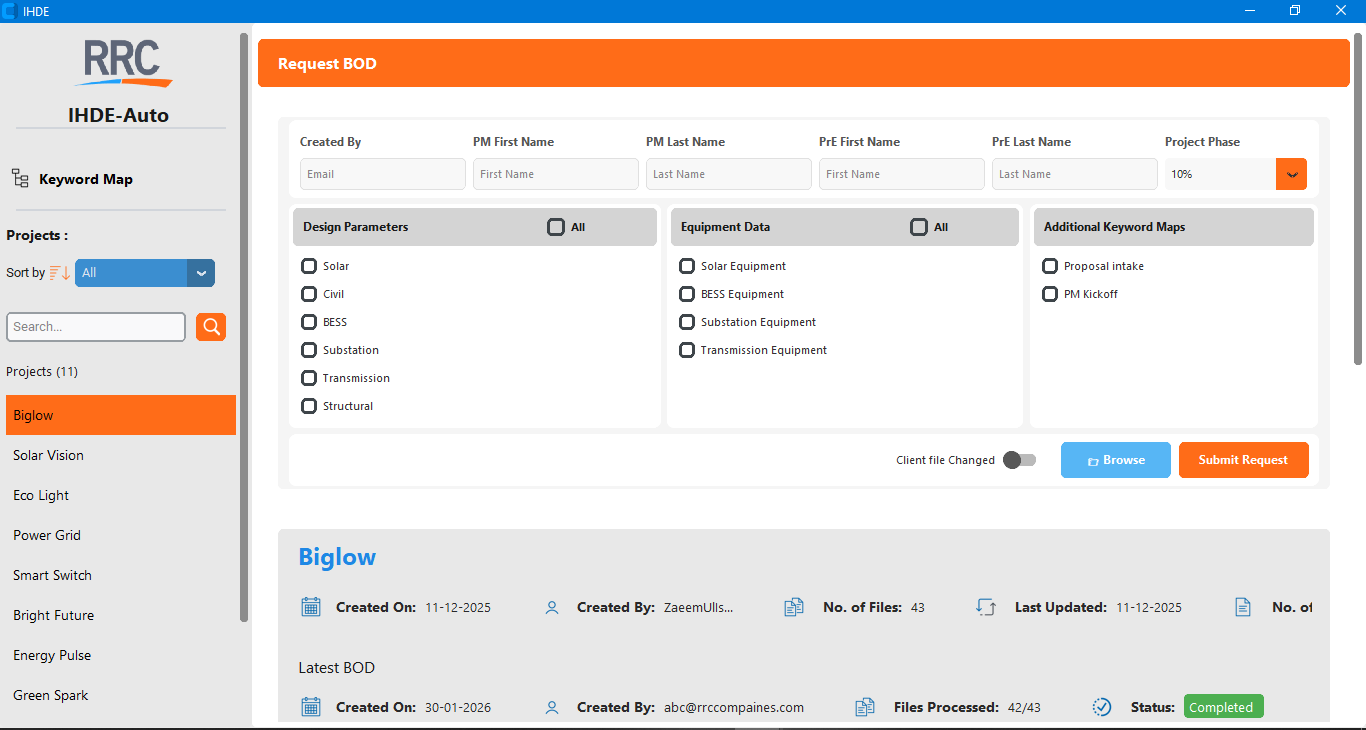1366x730 pixels.
Task: Click the project Search box
Action: click(x=96, y=327)
